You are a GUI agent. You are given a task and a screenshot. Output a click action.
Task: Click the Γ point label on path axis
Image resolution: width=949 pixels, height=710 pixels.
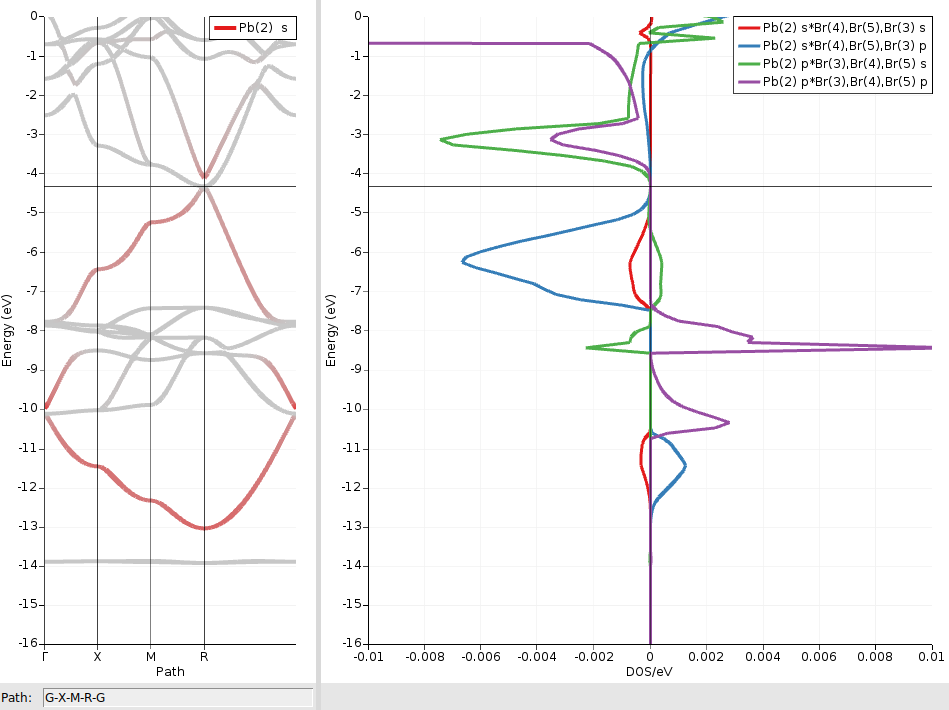pyautogui.click(x=45, y=657)
